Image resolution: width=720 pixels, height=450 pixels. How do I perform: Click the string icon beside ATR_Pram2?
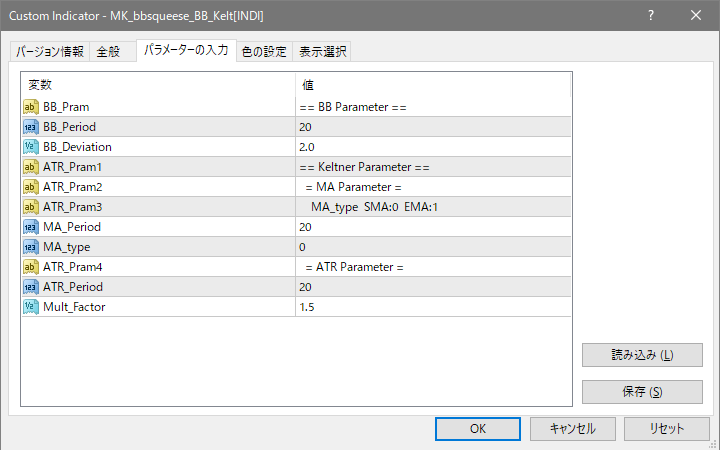click(31, 187)
